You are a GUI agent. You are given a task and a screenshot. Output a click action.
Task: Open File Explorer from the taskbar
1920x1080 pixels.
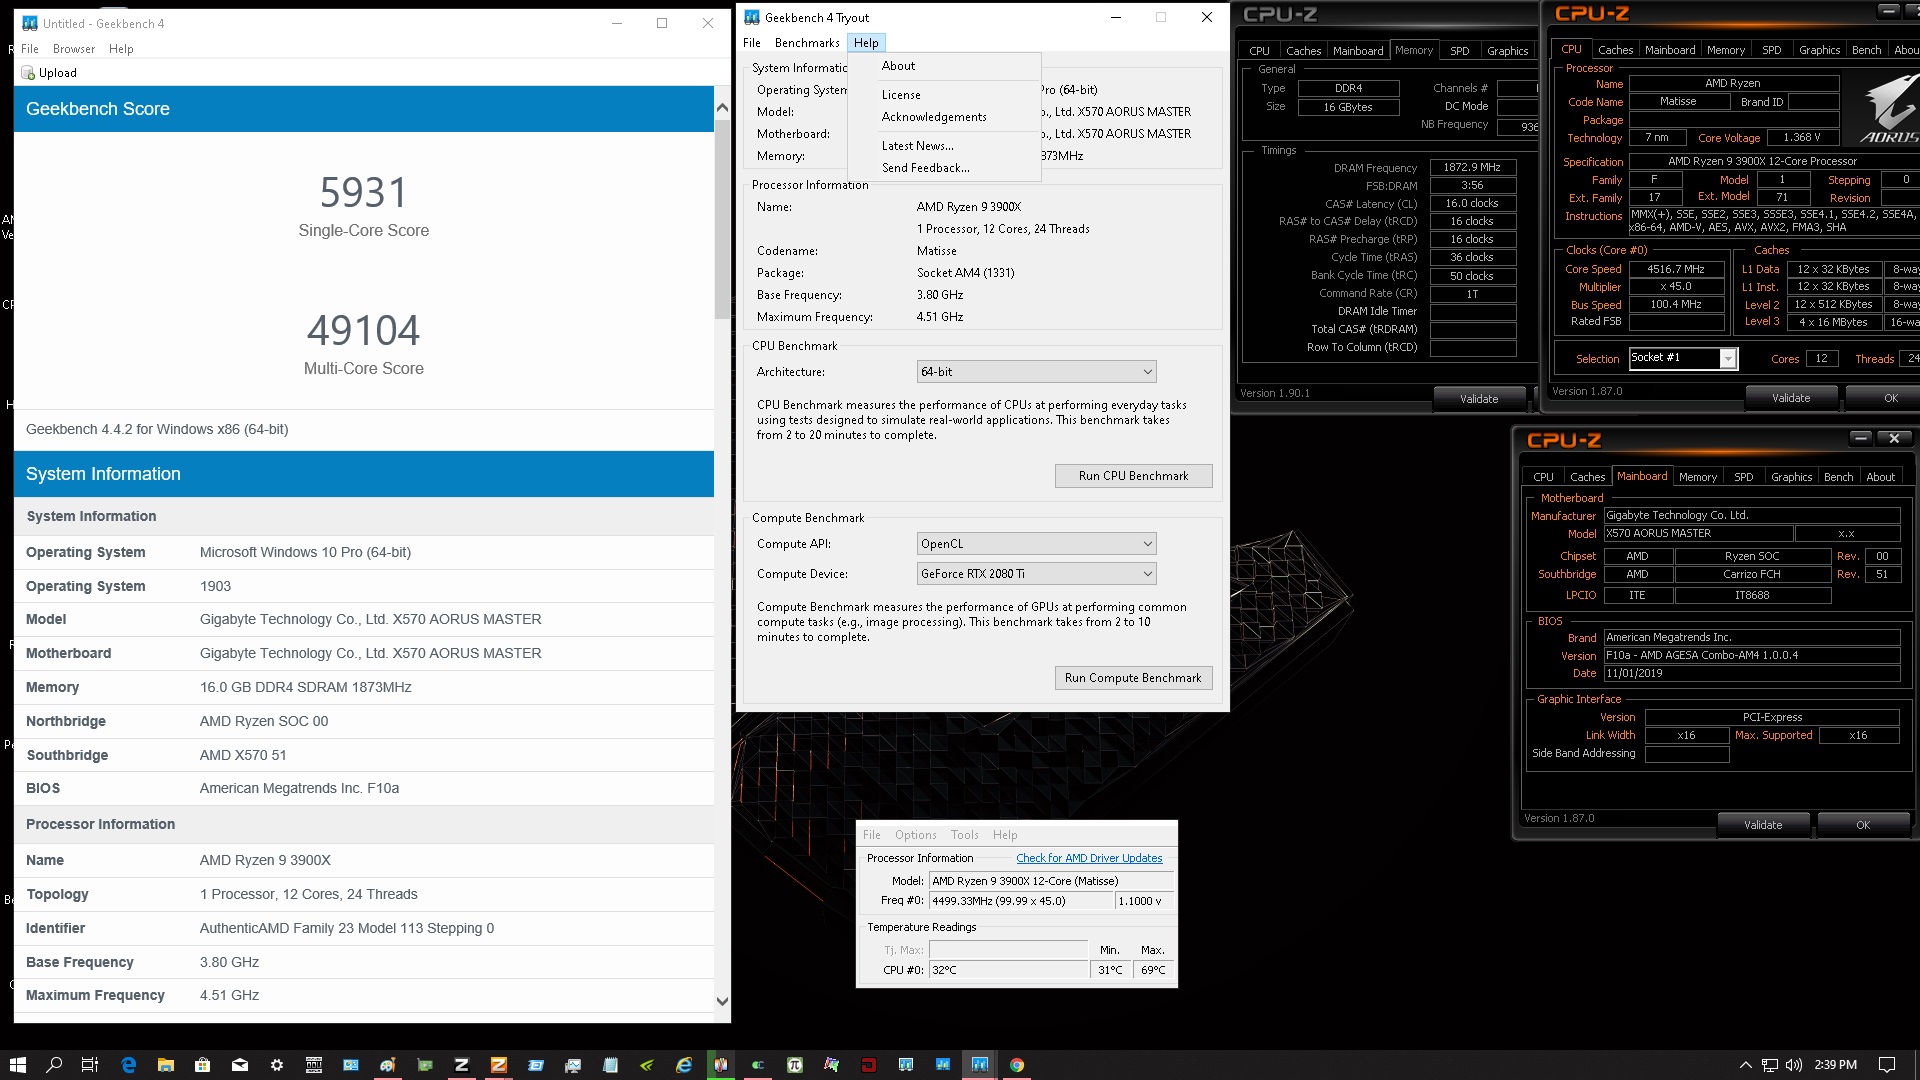165,1065
